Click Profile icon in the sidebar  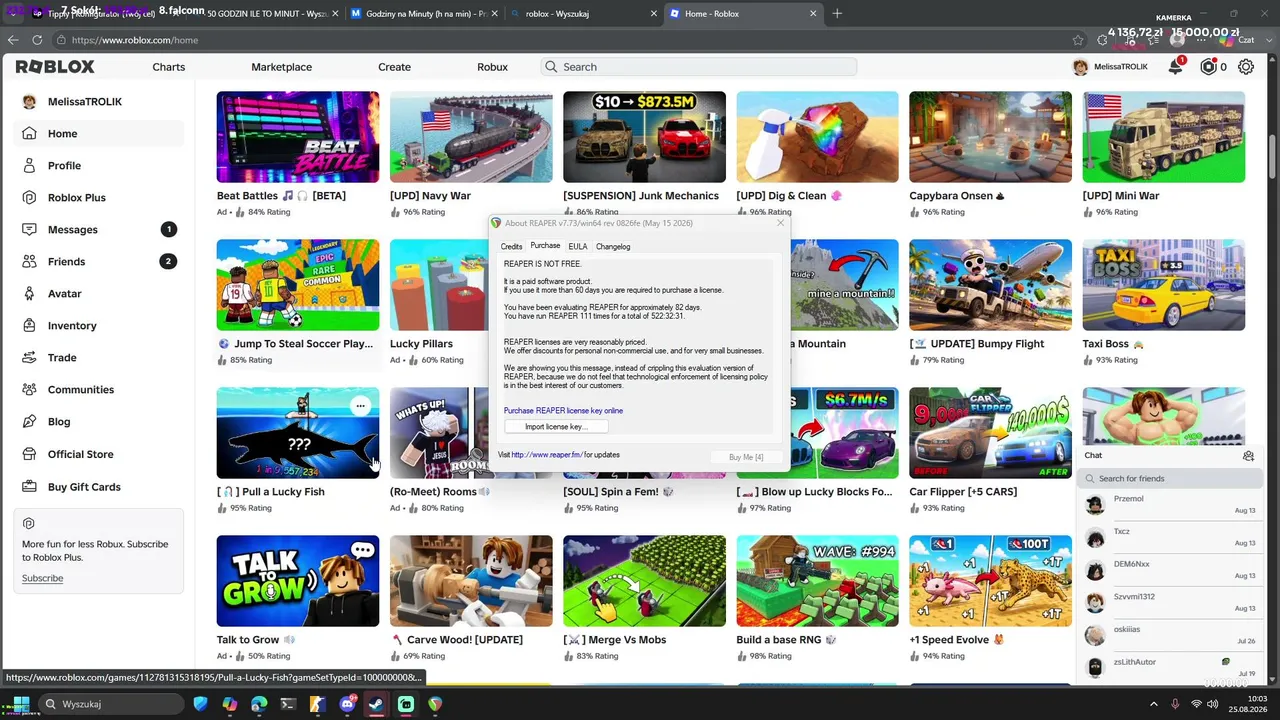29,166
